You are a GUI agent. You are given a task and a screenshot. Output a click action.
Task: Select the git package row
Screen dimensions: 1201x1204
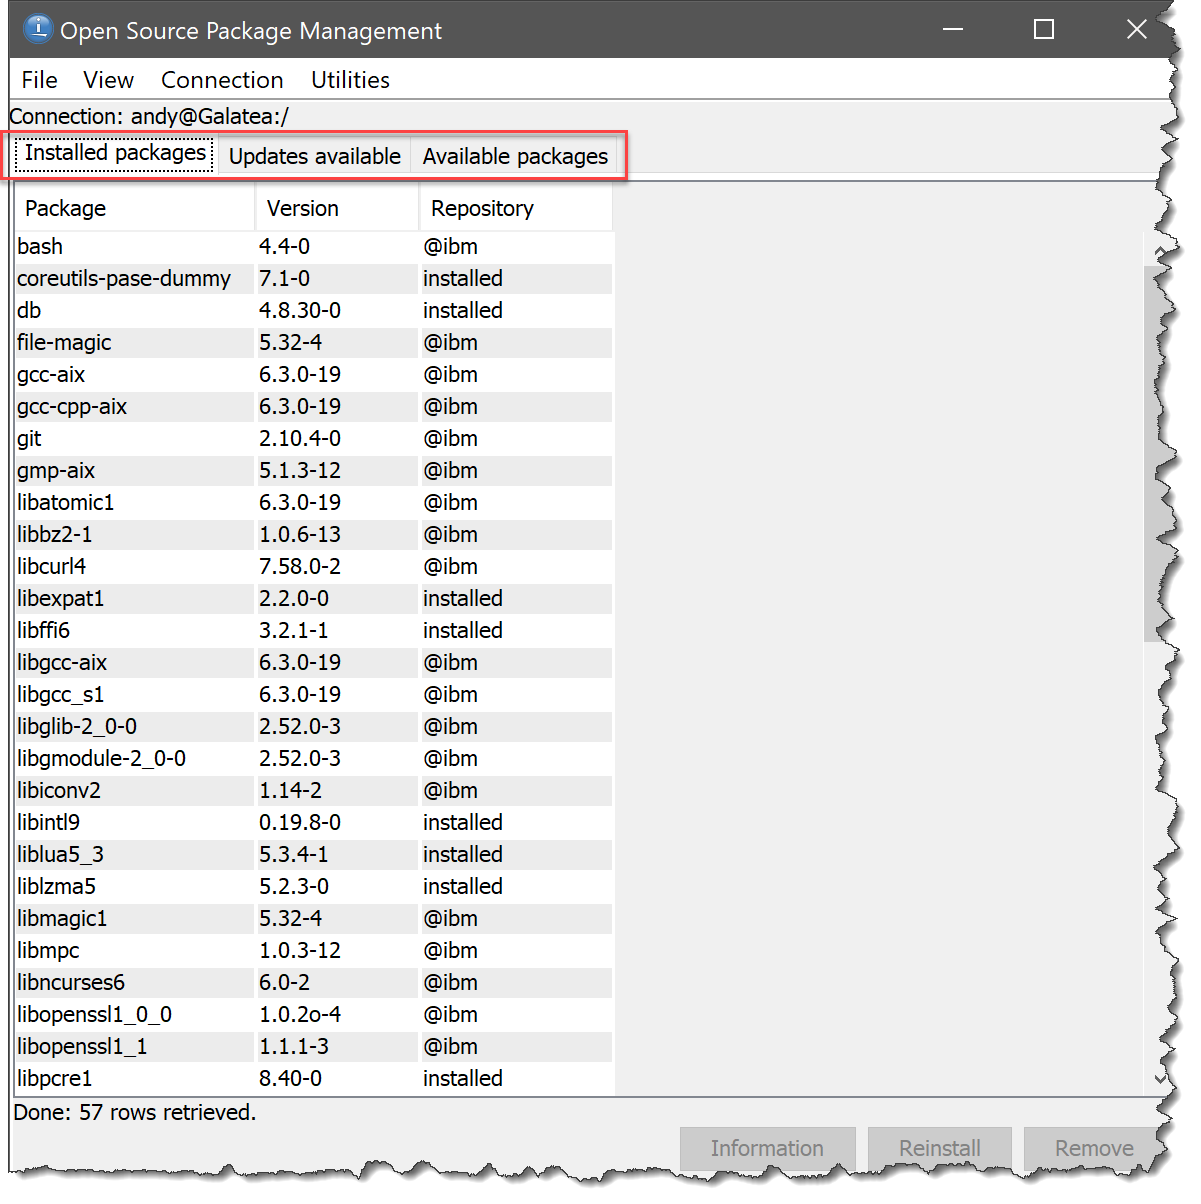click(134, 439)
